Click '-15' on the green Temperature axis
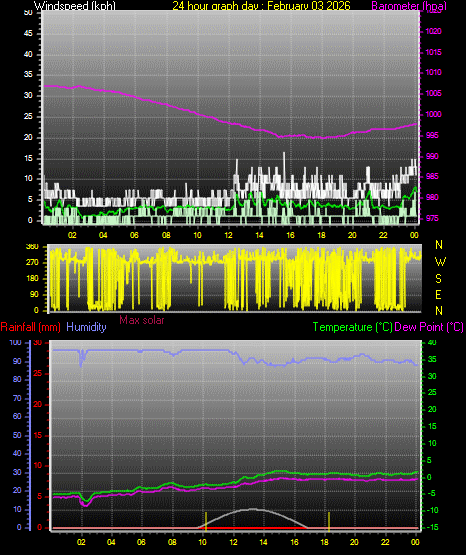466x555 pixels. tap(432, 527)
